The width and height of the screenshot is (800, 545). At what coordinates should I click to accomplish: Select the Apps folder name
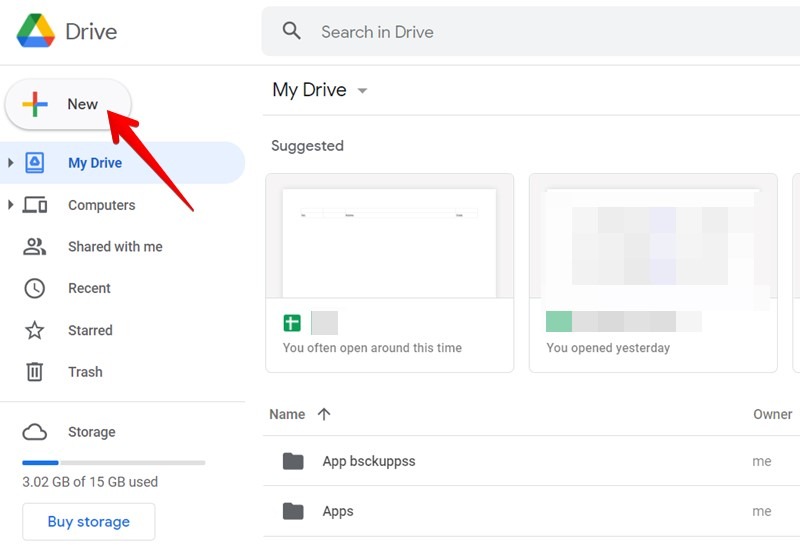pos(338,511)
